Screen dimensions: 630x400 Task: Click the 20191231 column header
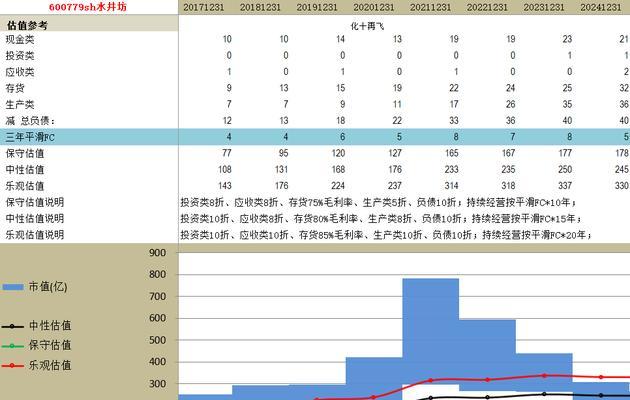317,7
